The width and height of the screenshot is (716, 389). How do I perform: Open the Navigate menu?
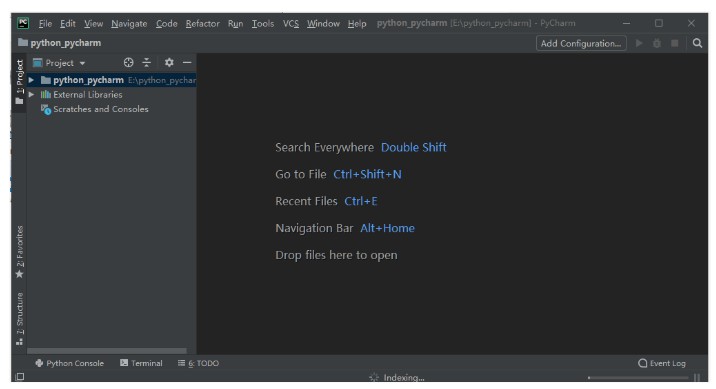129,23
